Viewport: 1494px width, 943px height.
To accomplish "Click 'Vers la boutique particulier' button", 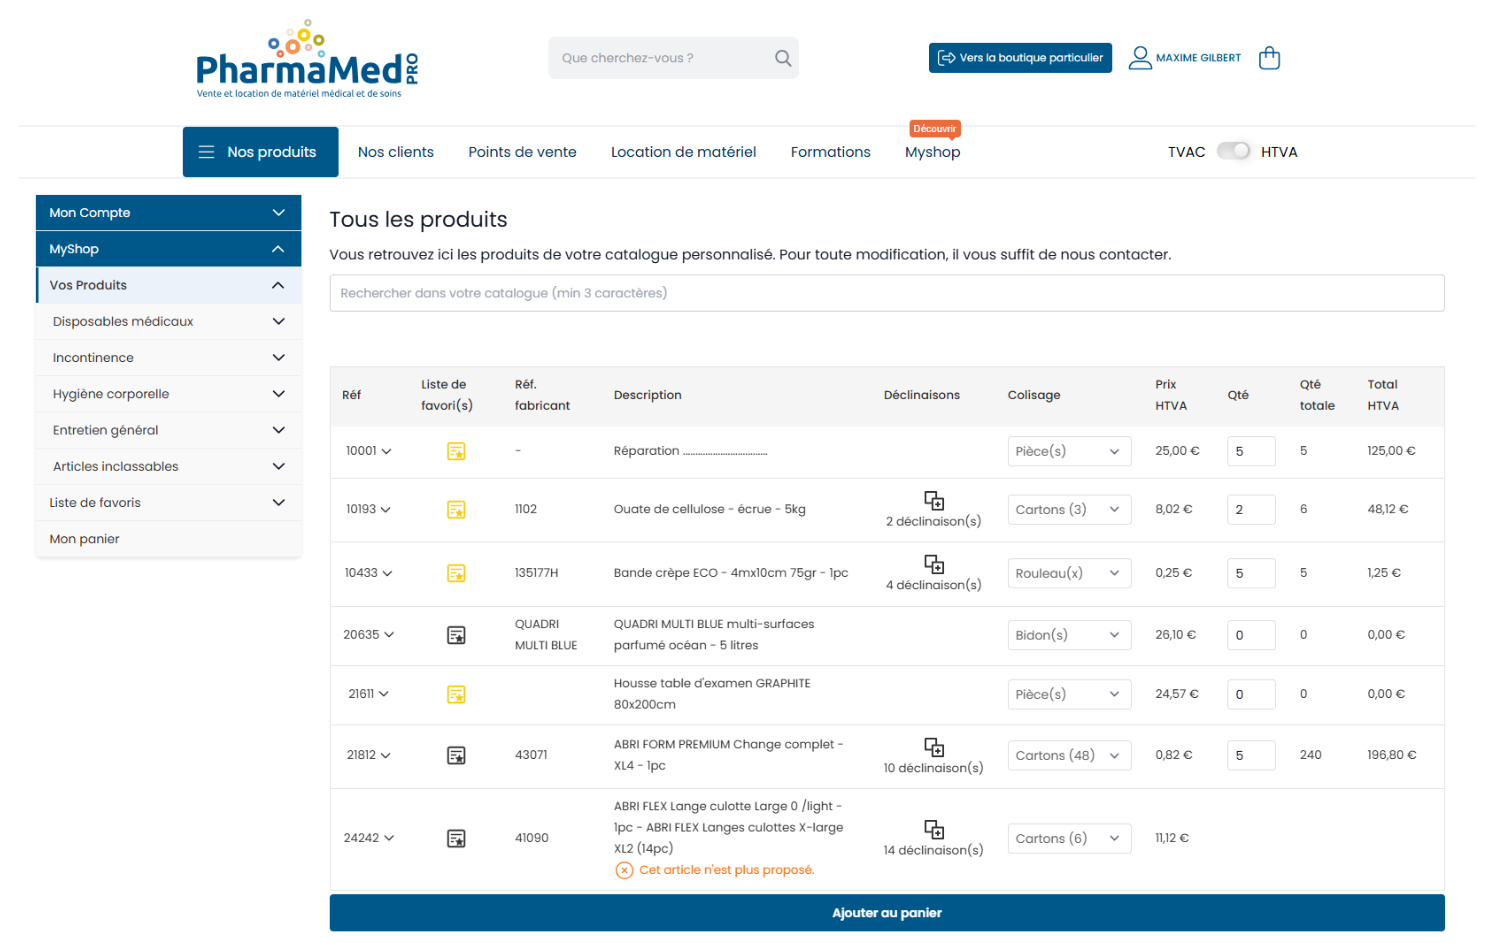I will click(x=1020, y=57).
